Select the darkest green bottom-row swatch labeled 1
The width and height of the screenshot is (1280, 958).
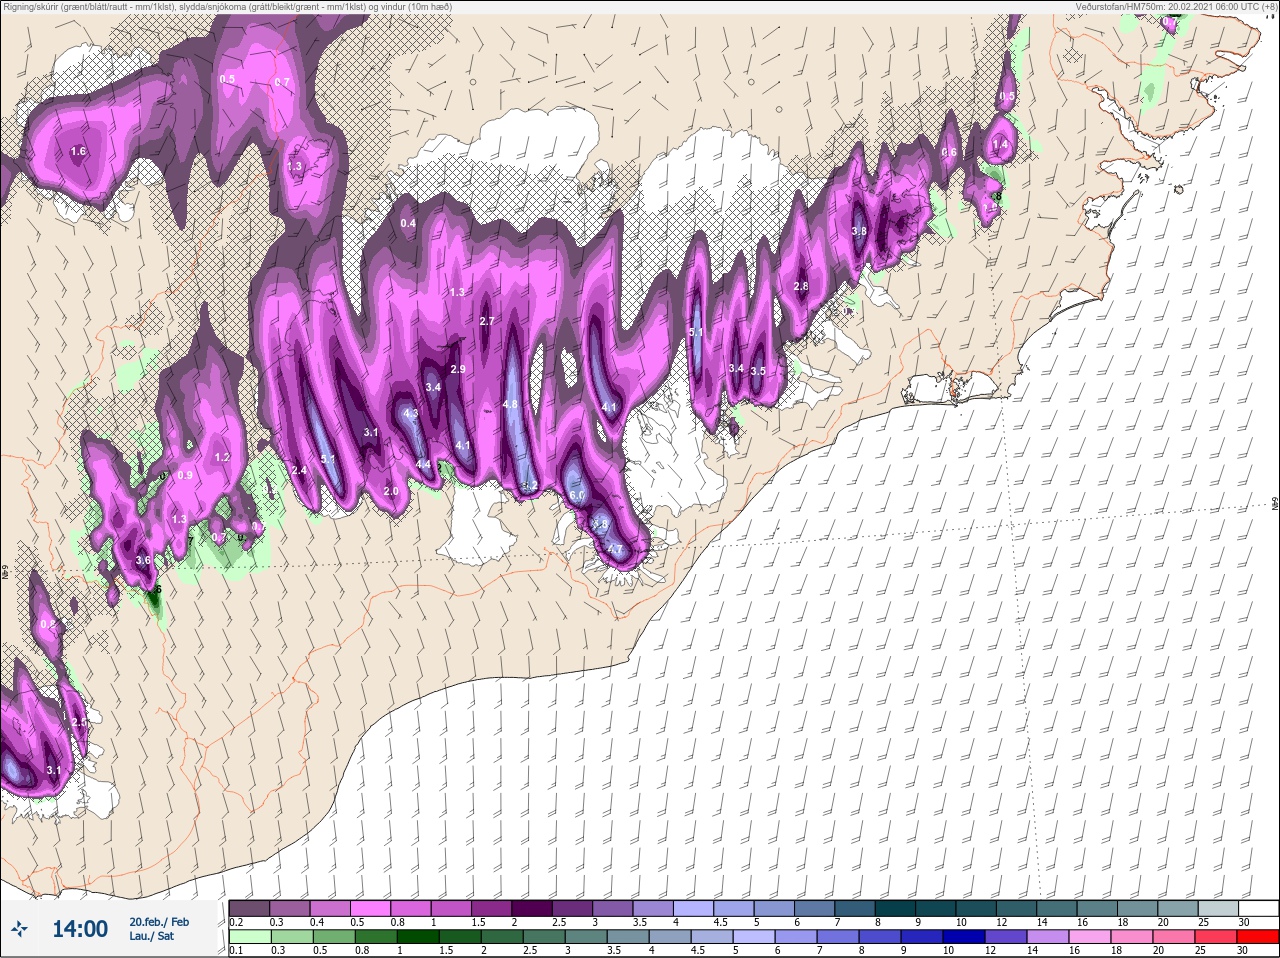(417, 937)
